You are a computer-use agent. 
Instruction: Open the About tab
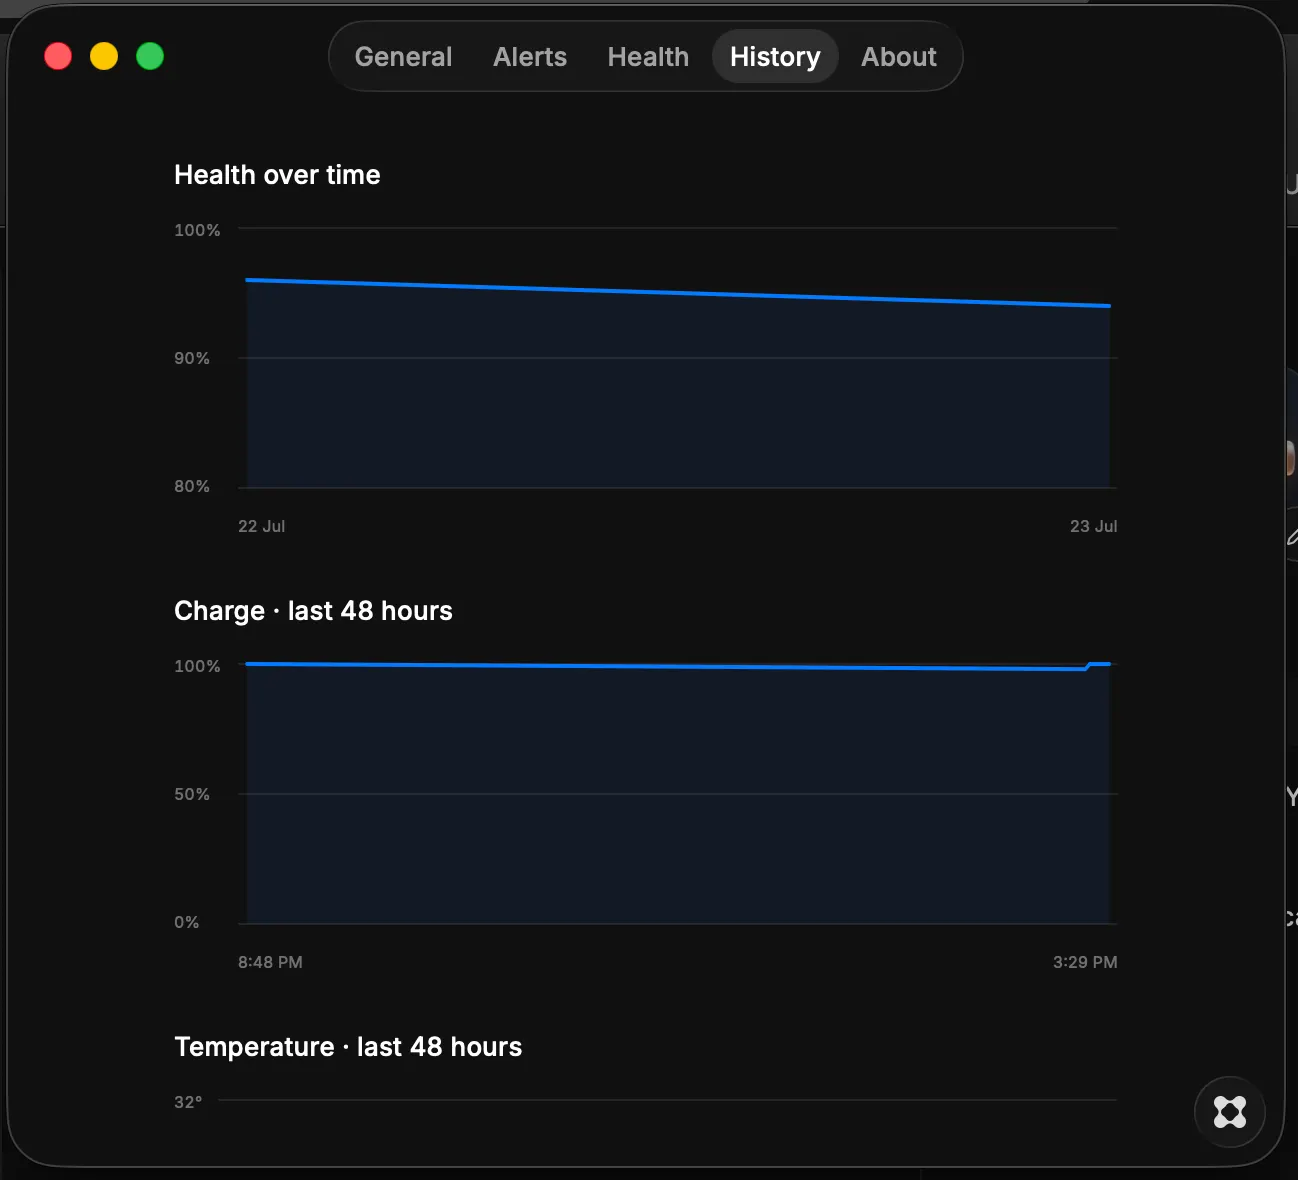click(899, 57)
